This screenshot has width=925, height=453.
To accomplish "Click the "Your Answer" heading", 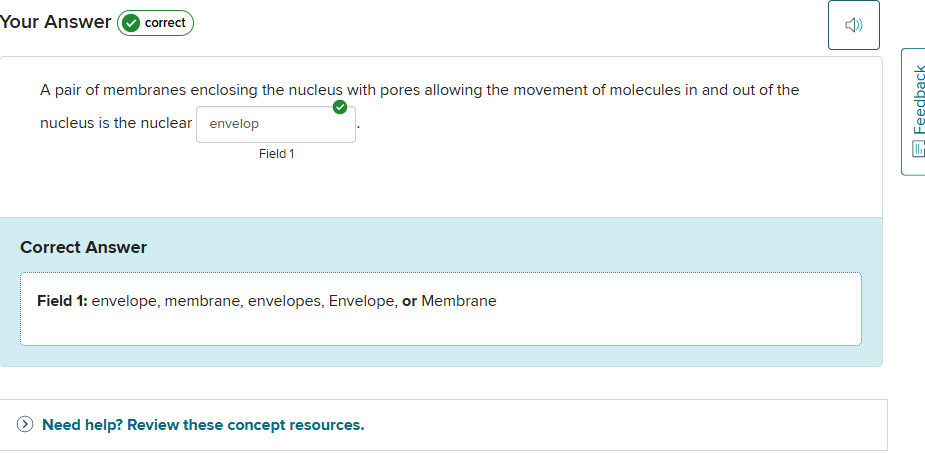I will (x=56, y=22).
